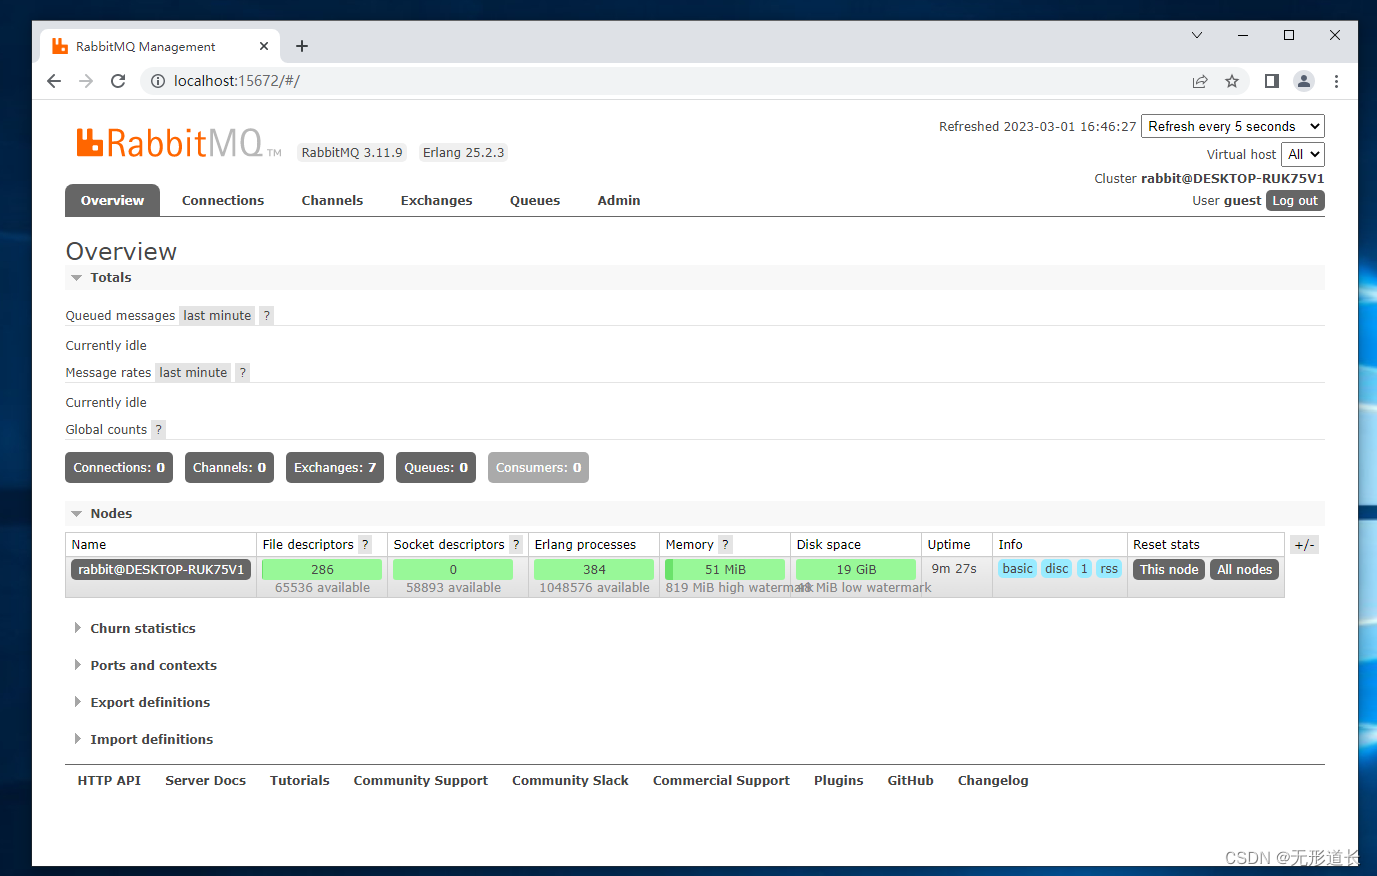This screenshot has height=876, width=1377.
Task: Bookmark this page with the star
Action: click(x=1232, y=81)
